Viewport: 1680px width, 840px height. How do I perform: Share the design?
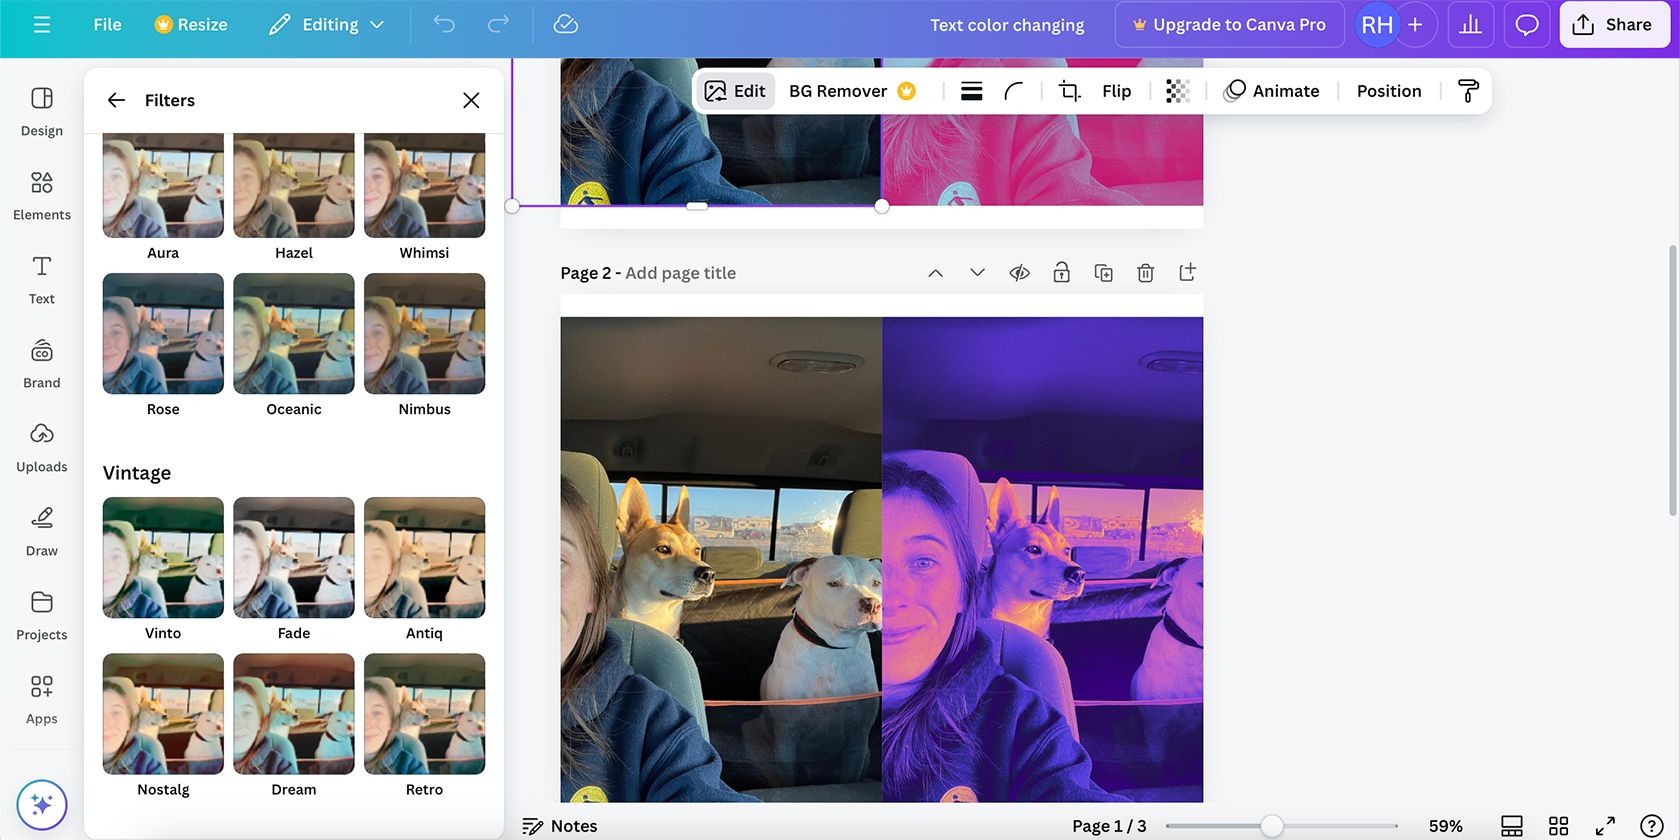(1613, 25)
